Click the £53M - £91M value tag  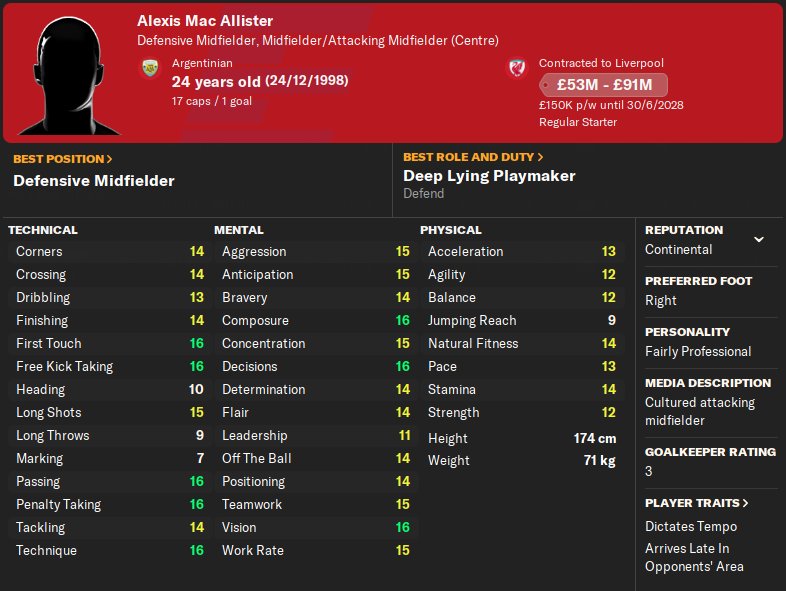603,85
